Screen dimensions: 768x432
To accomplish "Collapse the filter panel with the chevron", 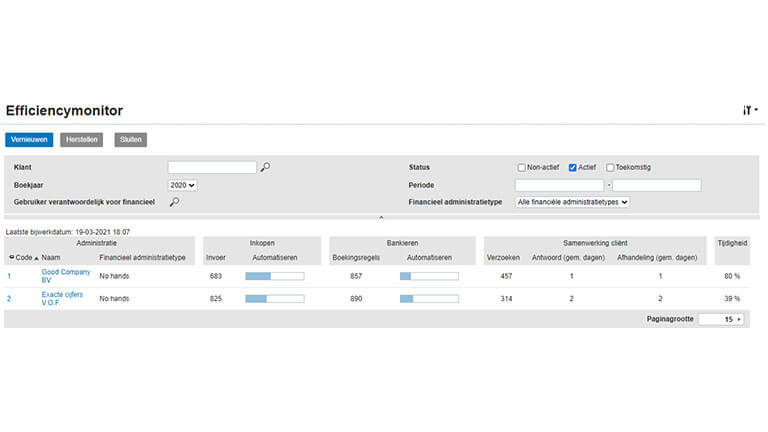I will pos(381,217).
